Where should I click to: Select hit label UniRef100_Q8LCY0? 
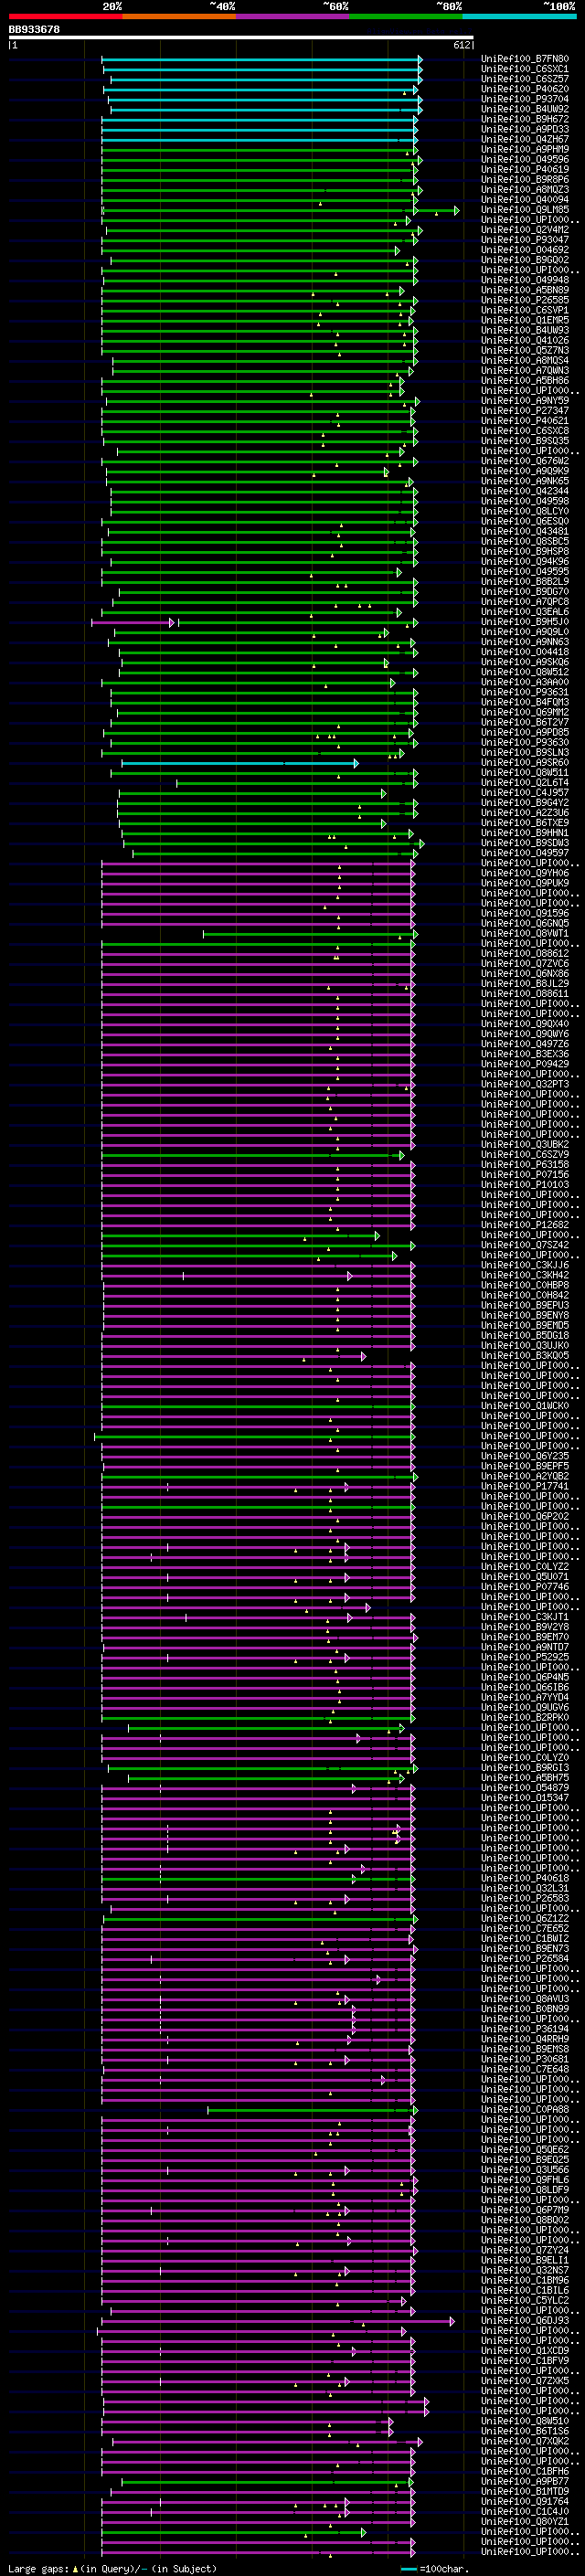point(525,511)
